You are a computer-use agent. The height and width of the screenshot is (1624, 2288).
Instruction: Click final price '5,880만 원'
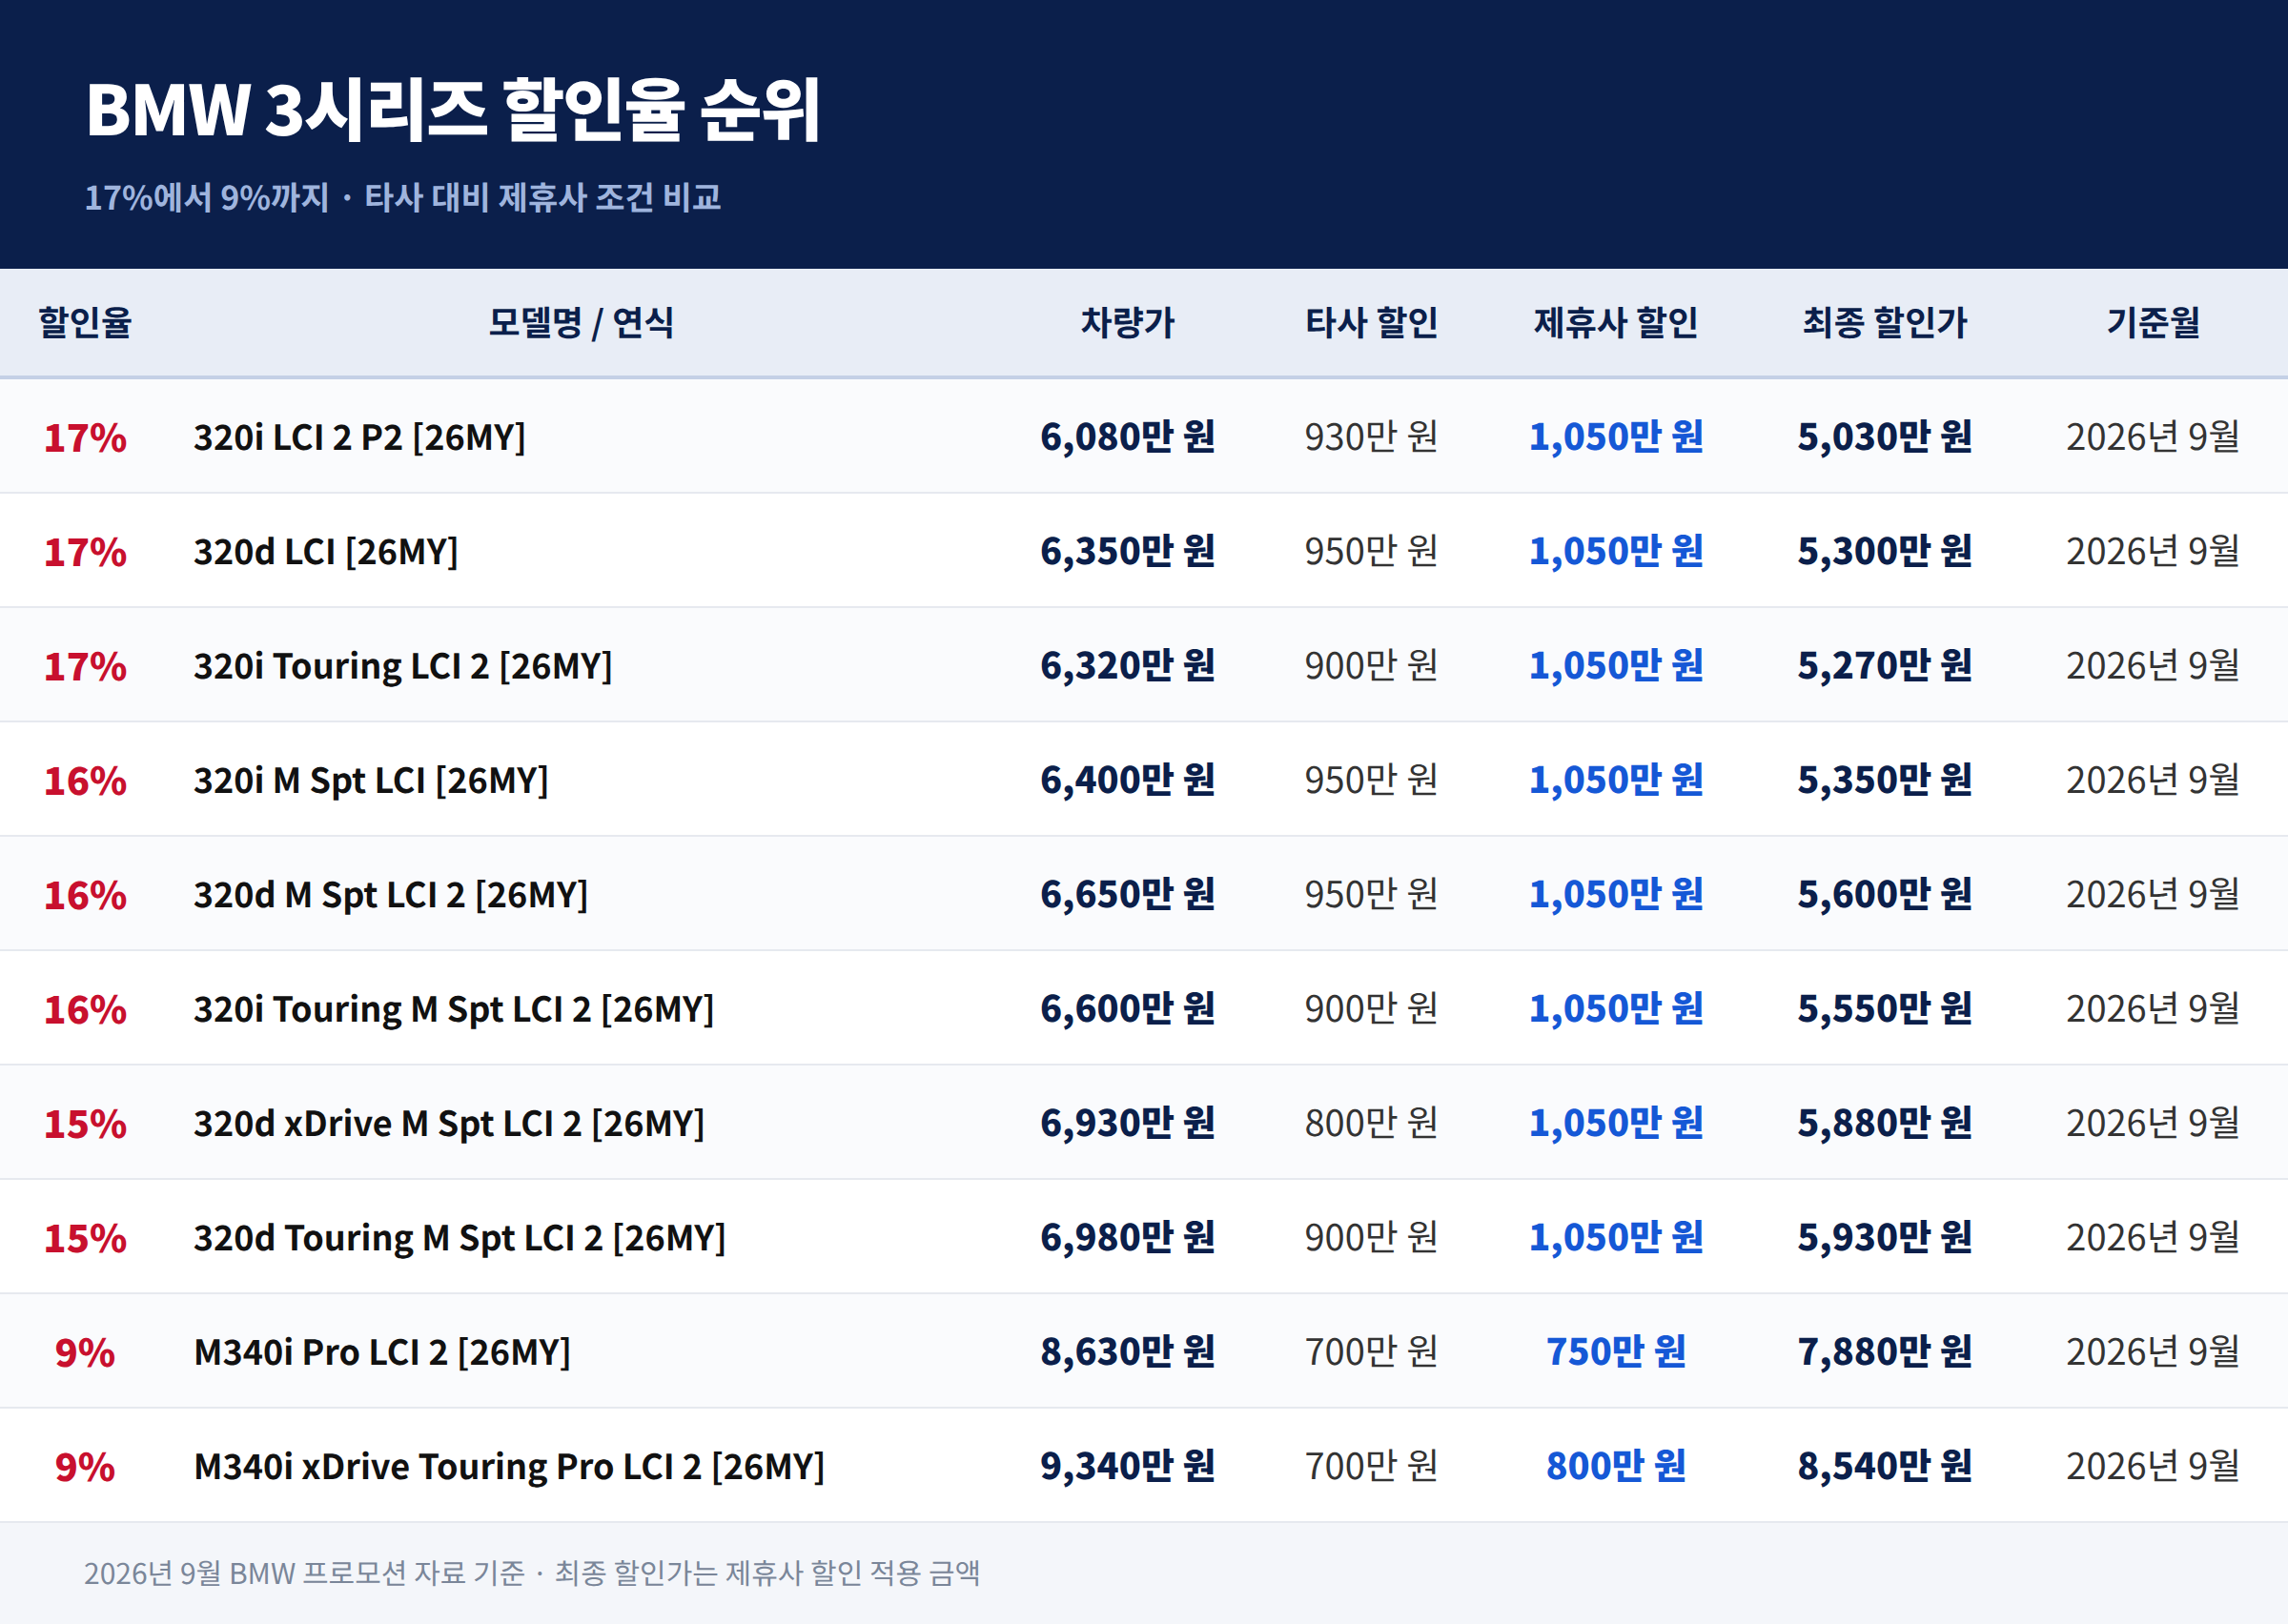(1884, 1123)
